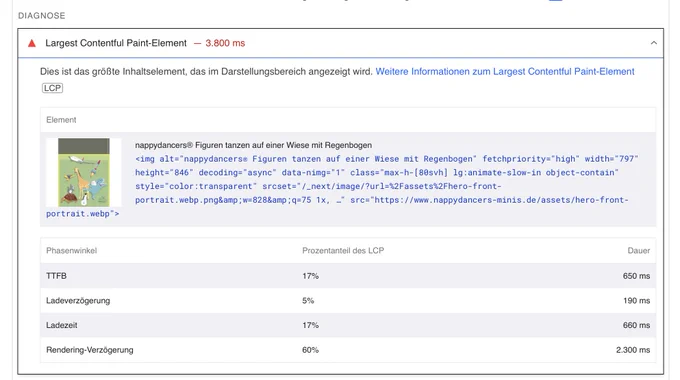This screenshot has width=680, height=380.
Task: Click the 'Element' column header
Action: click(x=61, y=120)
